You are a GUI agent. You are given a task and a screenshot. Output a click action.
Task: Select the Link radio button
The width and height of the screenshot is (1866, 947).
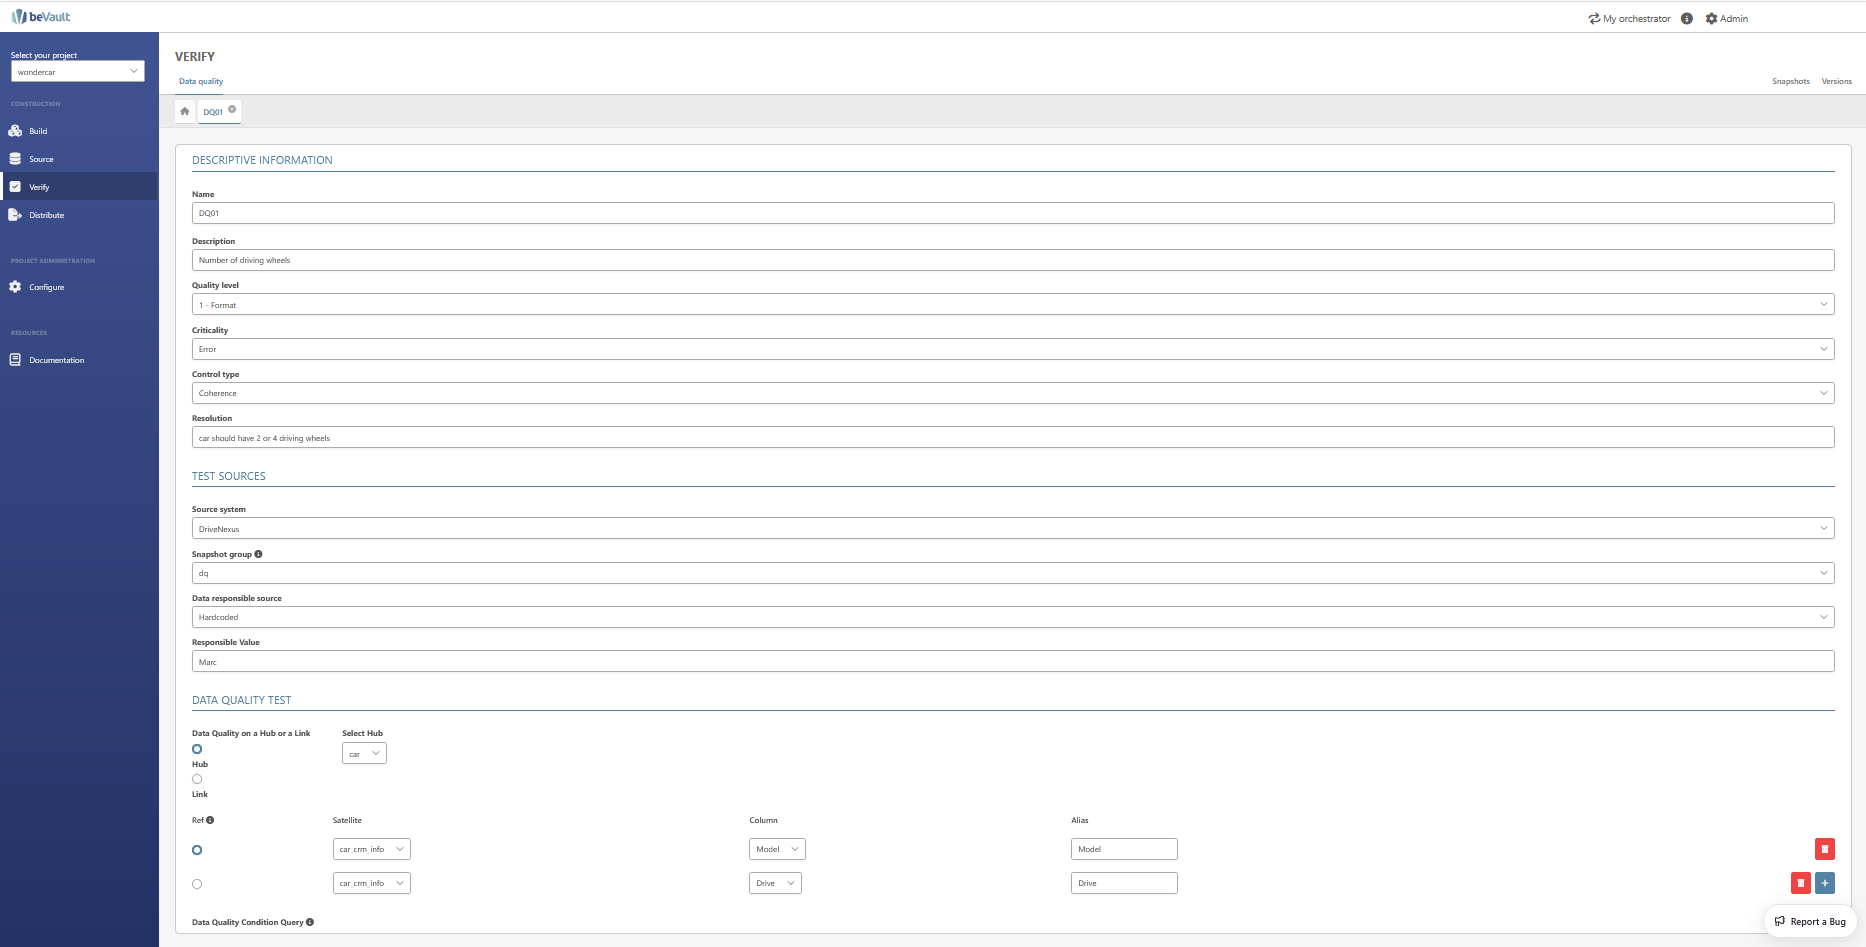[197, 779]
